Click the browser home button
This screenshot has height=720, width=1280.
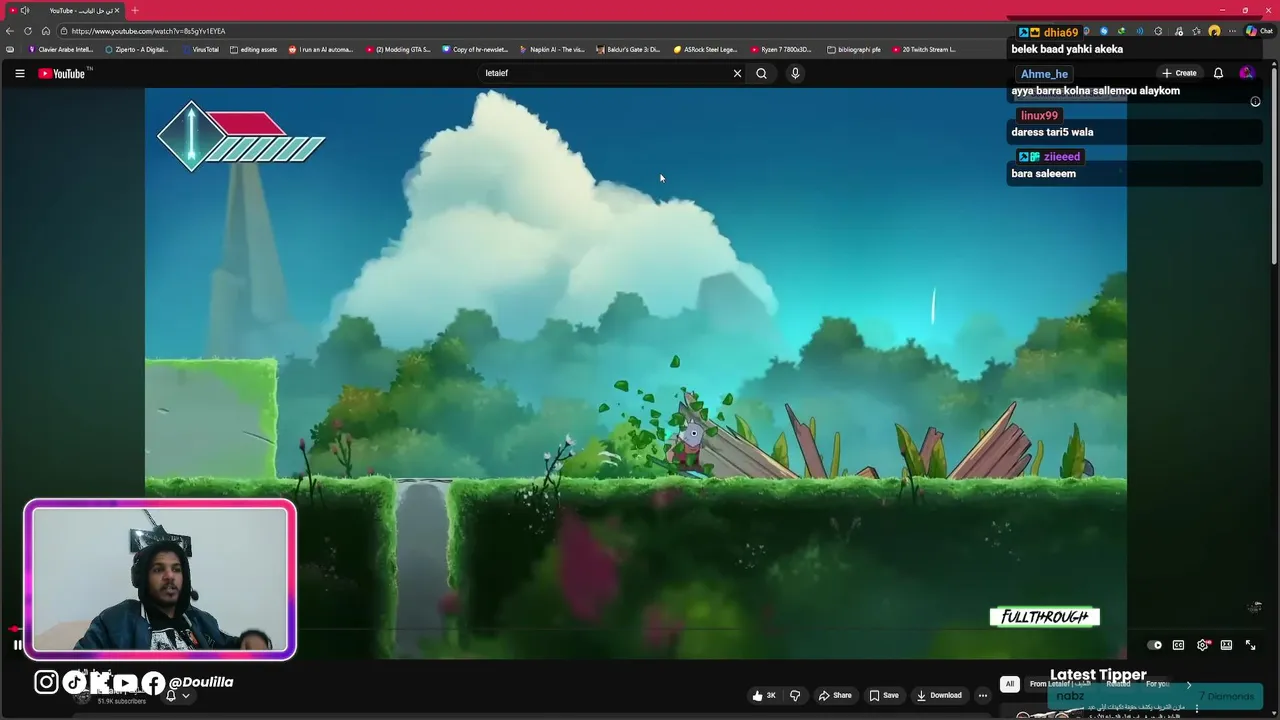(x=45, y=31)
